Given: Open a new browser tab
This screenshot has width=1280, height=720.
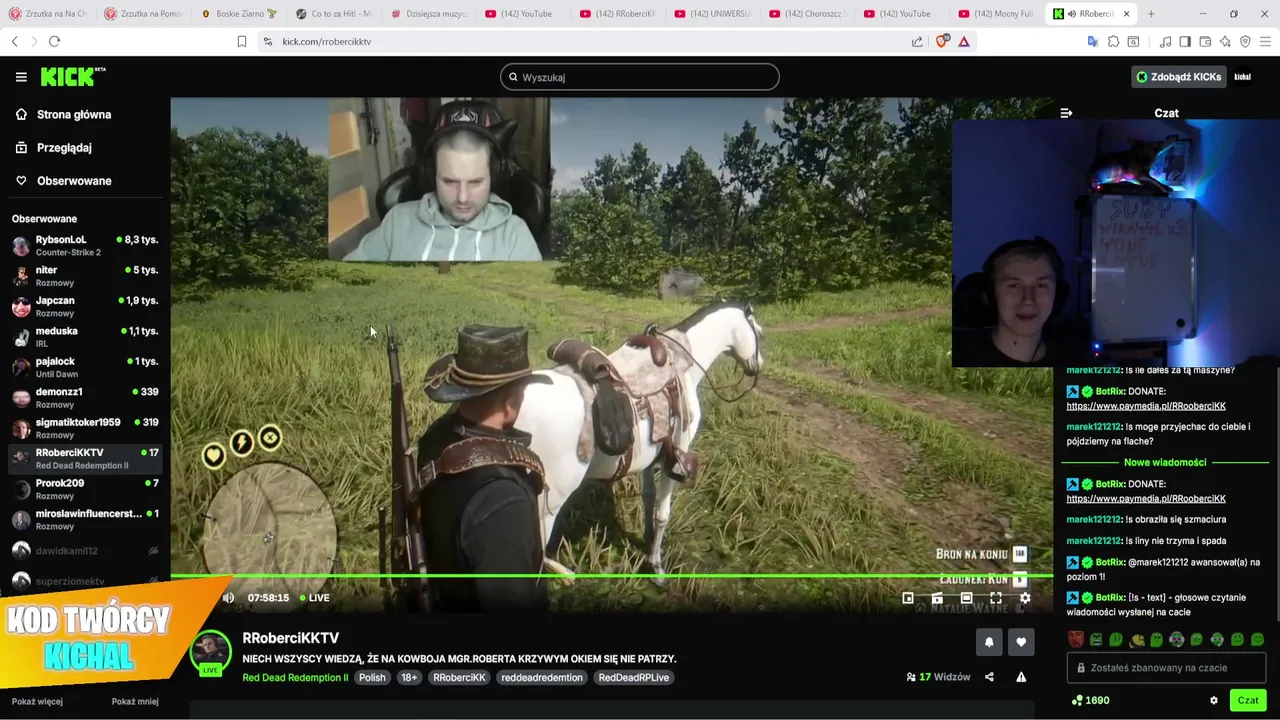Looking at the screenshot, I should 1151,14.
